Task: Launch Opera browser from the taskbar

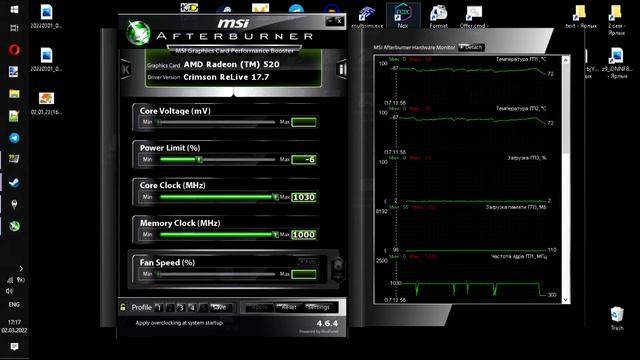Action: tap(14, 50)
